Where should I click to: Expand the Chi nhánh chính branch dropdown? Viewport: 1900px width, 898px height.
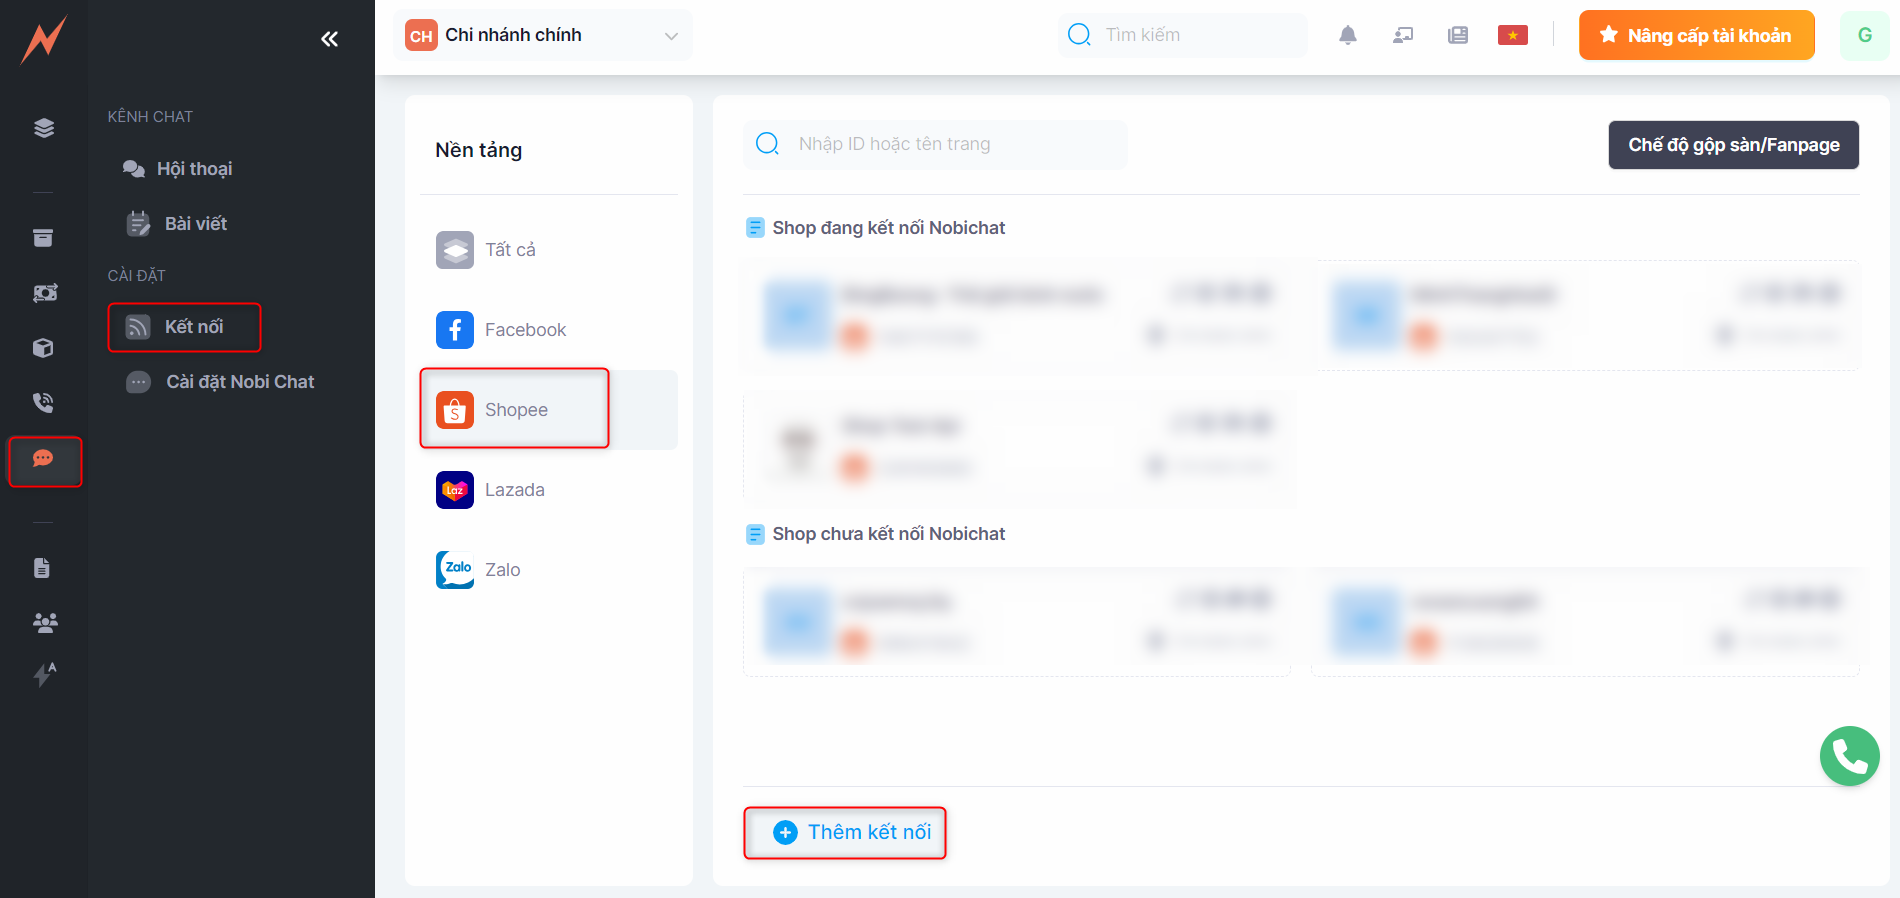(542, 36)
